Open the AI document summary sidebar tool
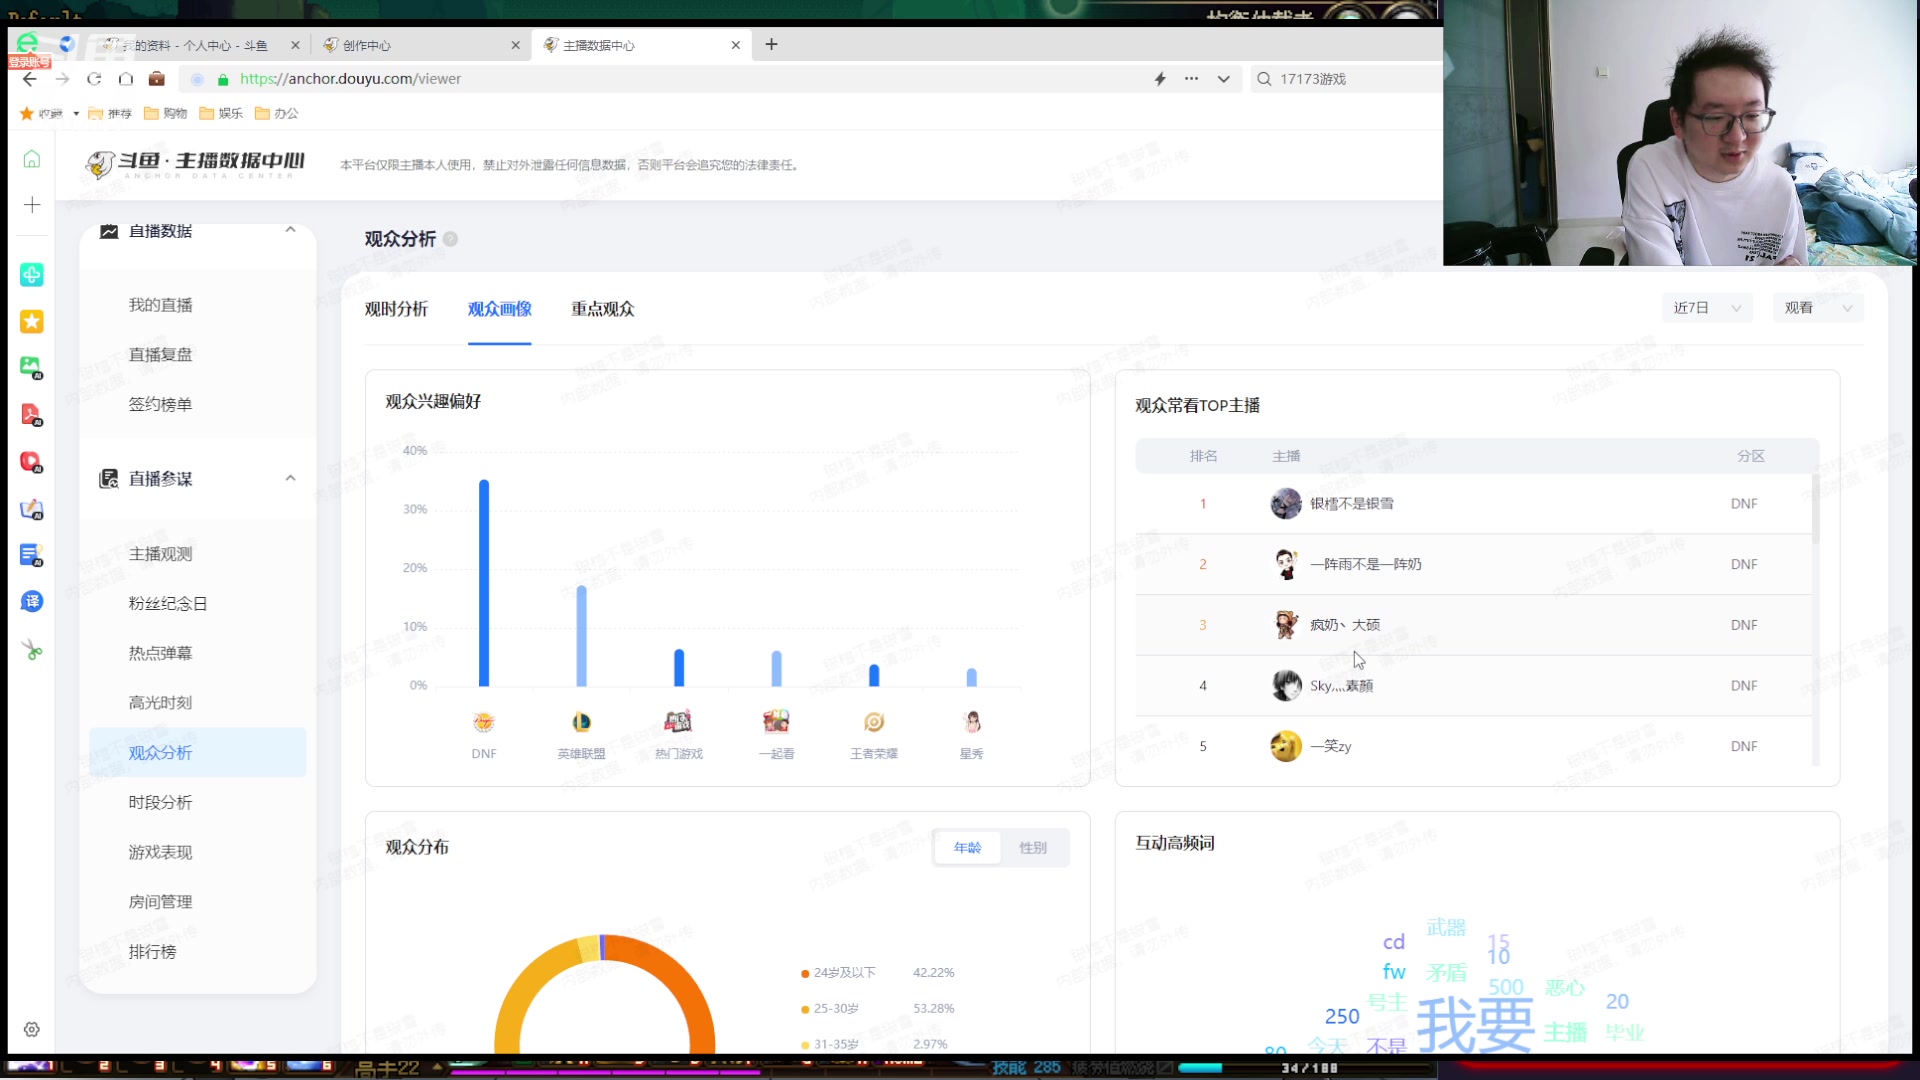This screenshot has width=1920, height=1080. coord(32,555)
